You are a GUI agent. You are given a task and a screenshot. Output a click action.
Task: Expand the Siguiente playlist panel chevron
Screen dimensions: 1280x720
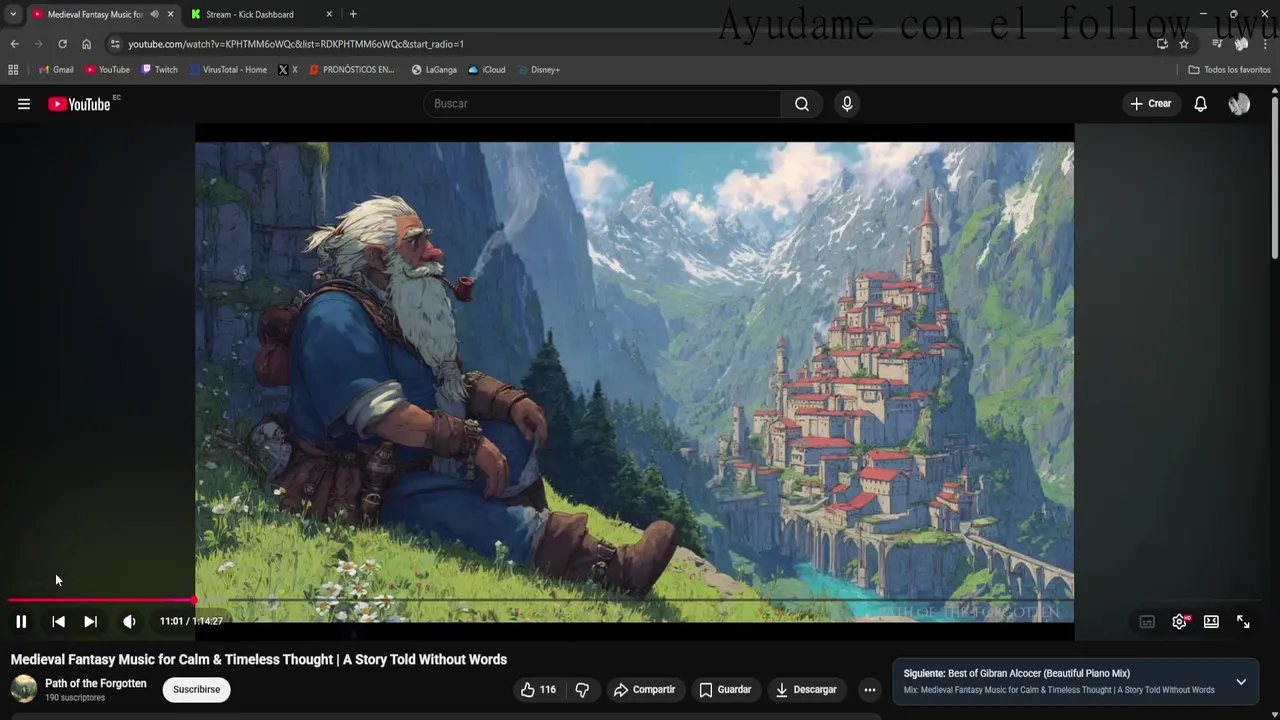tap(1241, 682)
